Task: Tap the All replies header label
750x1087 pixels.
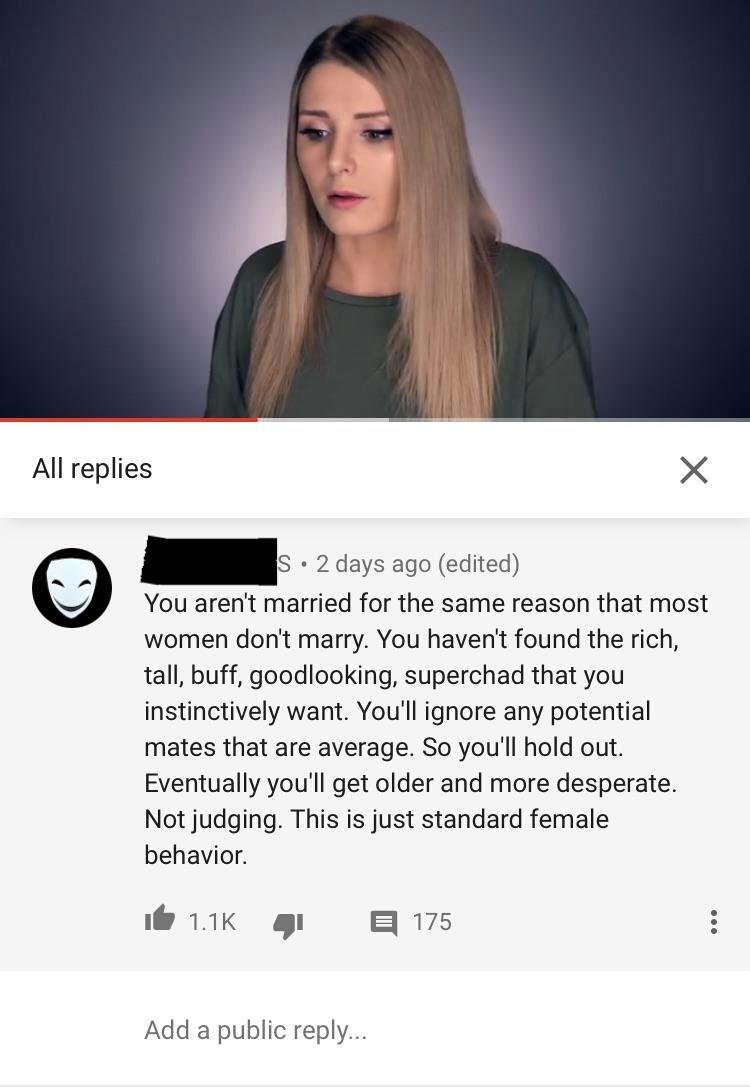Action: click(92, 469)
